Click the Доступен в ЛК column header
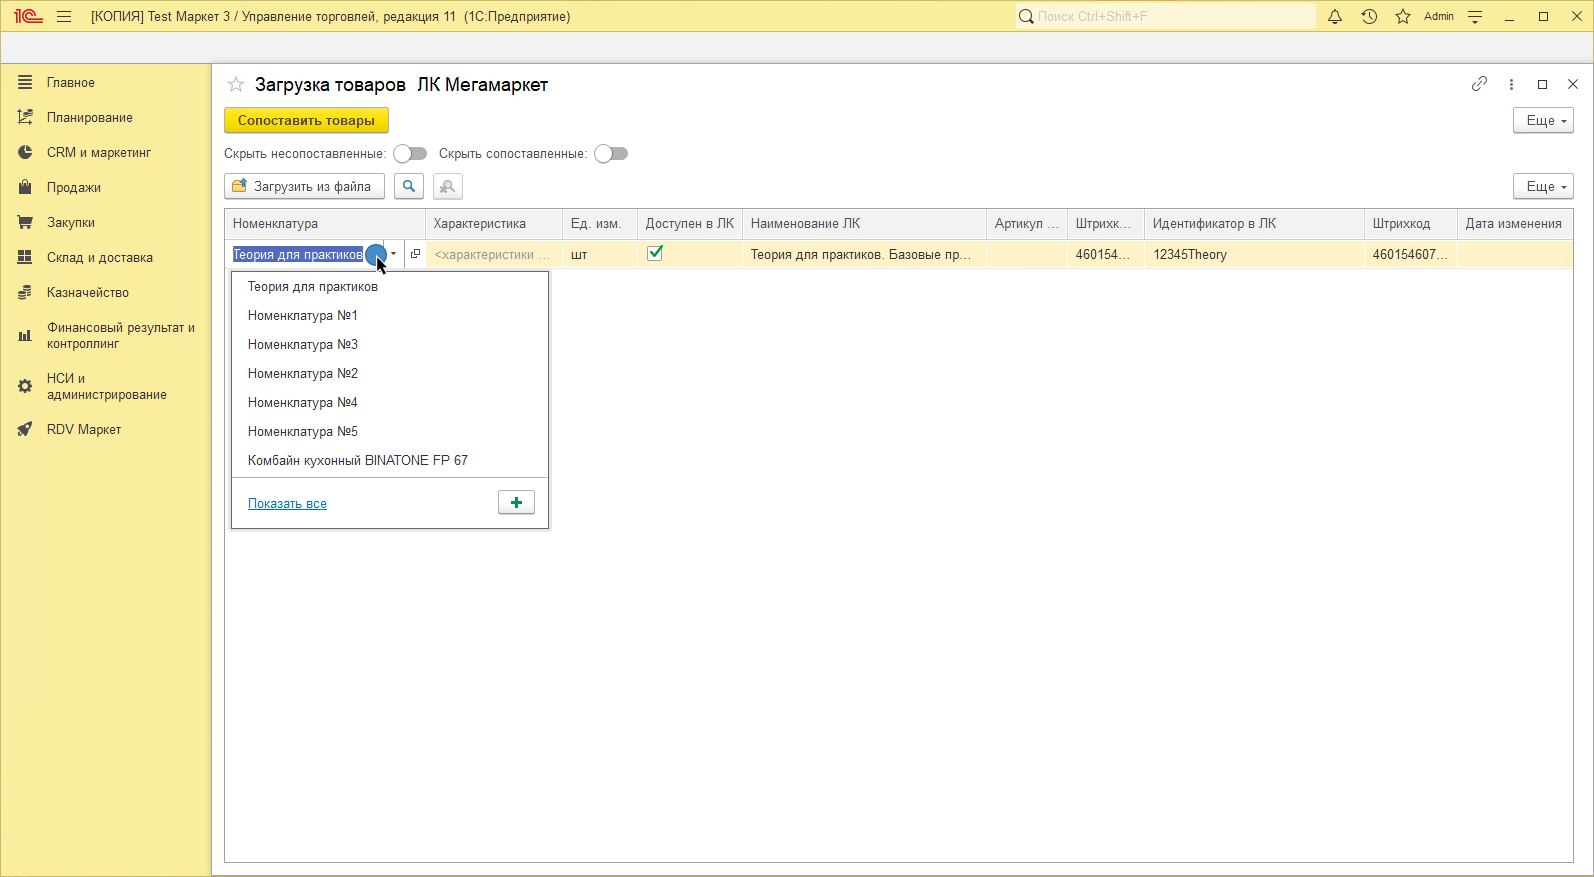The height and width of the screenshot is (877, 1594). pyautogui.click(x=690, y=223)
